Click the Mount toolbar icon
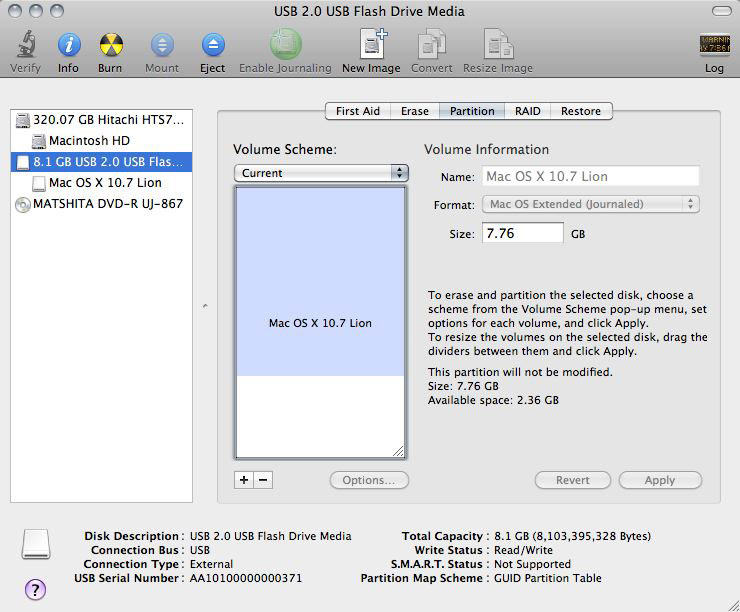The height and width of the screenshot is (612, 740). pyautogui.click(x=162, y=45)
